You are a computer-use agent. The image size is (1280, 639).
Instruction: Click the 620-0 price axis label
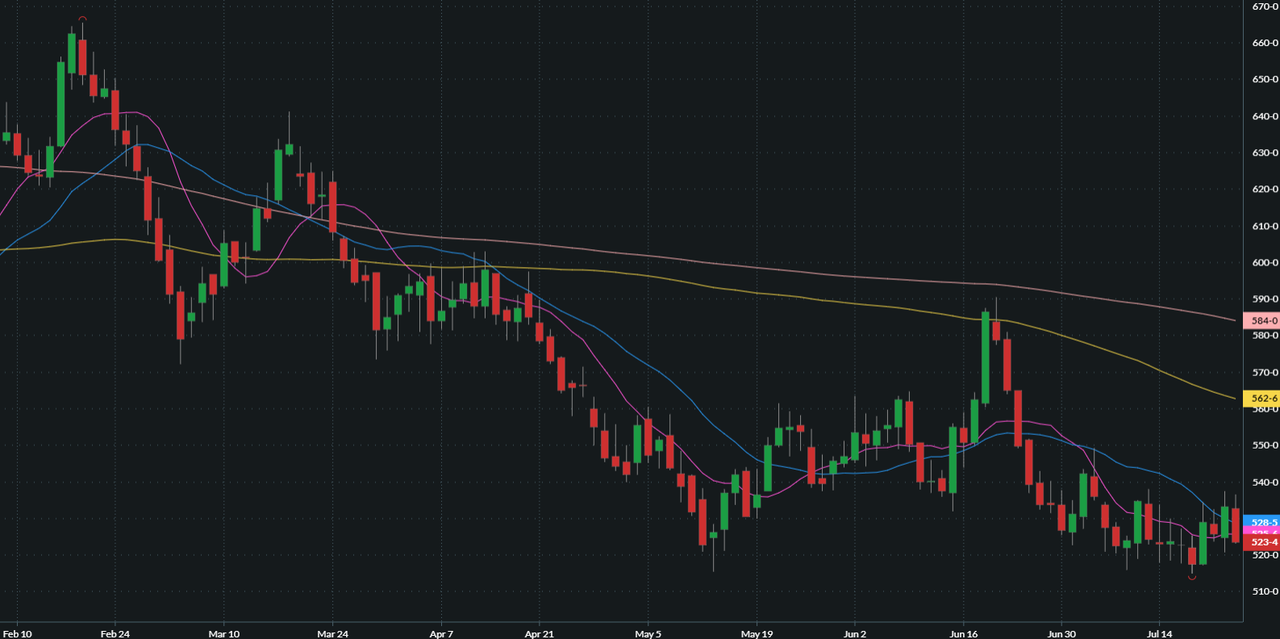click(x=1264, y=189)
